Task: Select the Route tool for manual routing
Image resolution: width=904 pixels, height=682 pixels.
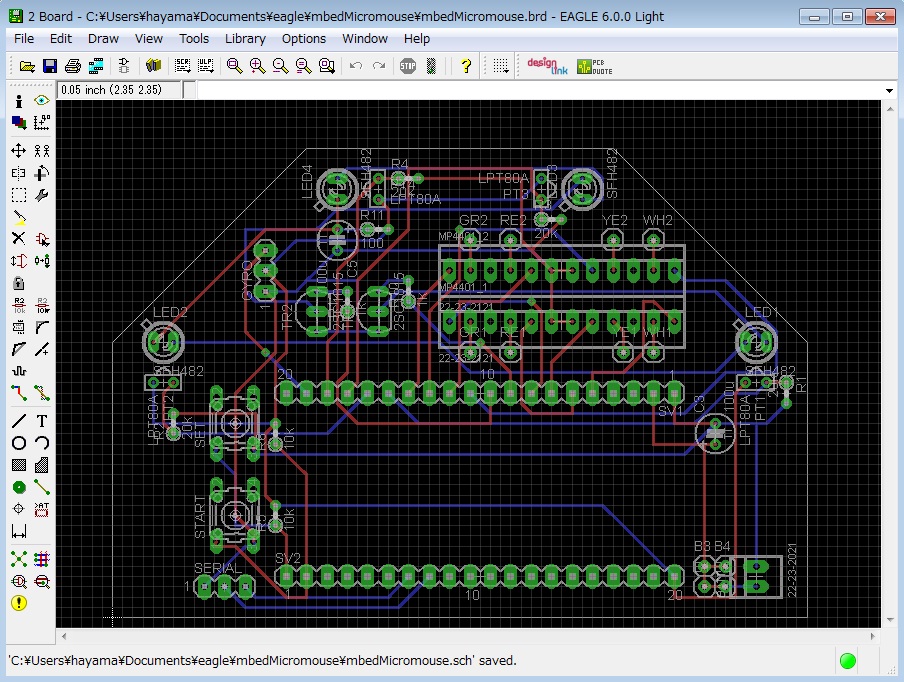Action: [x=18, y=393]
